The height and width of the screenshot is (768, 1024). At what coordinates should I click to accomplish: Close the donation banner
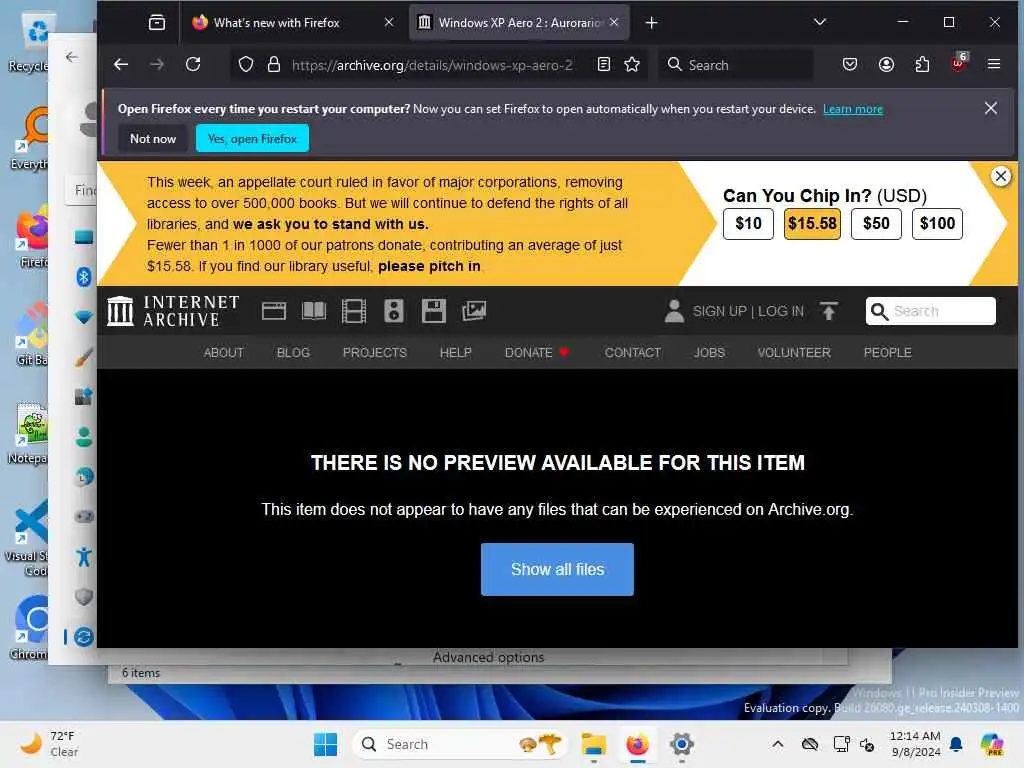click(1000, 176)
